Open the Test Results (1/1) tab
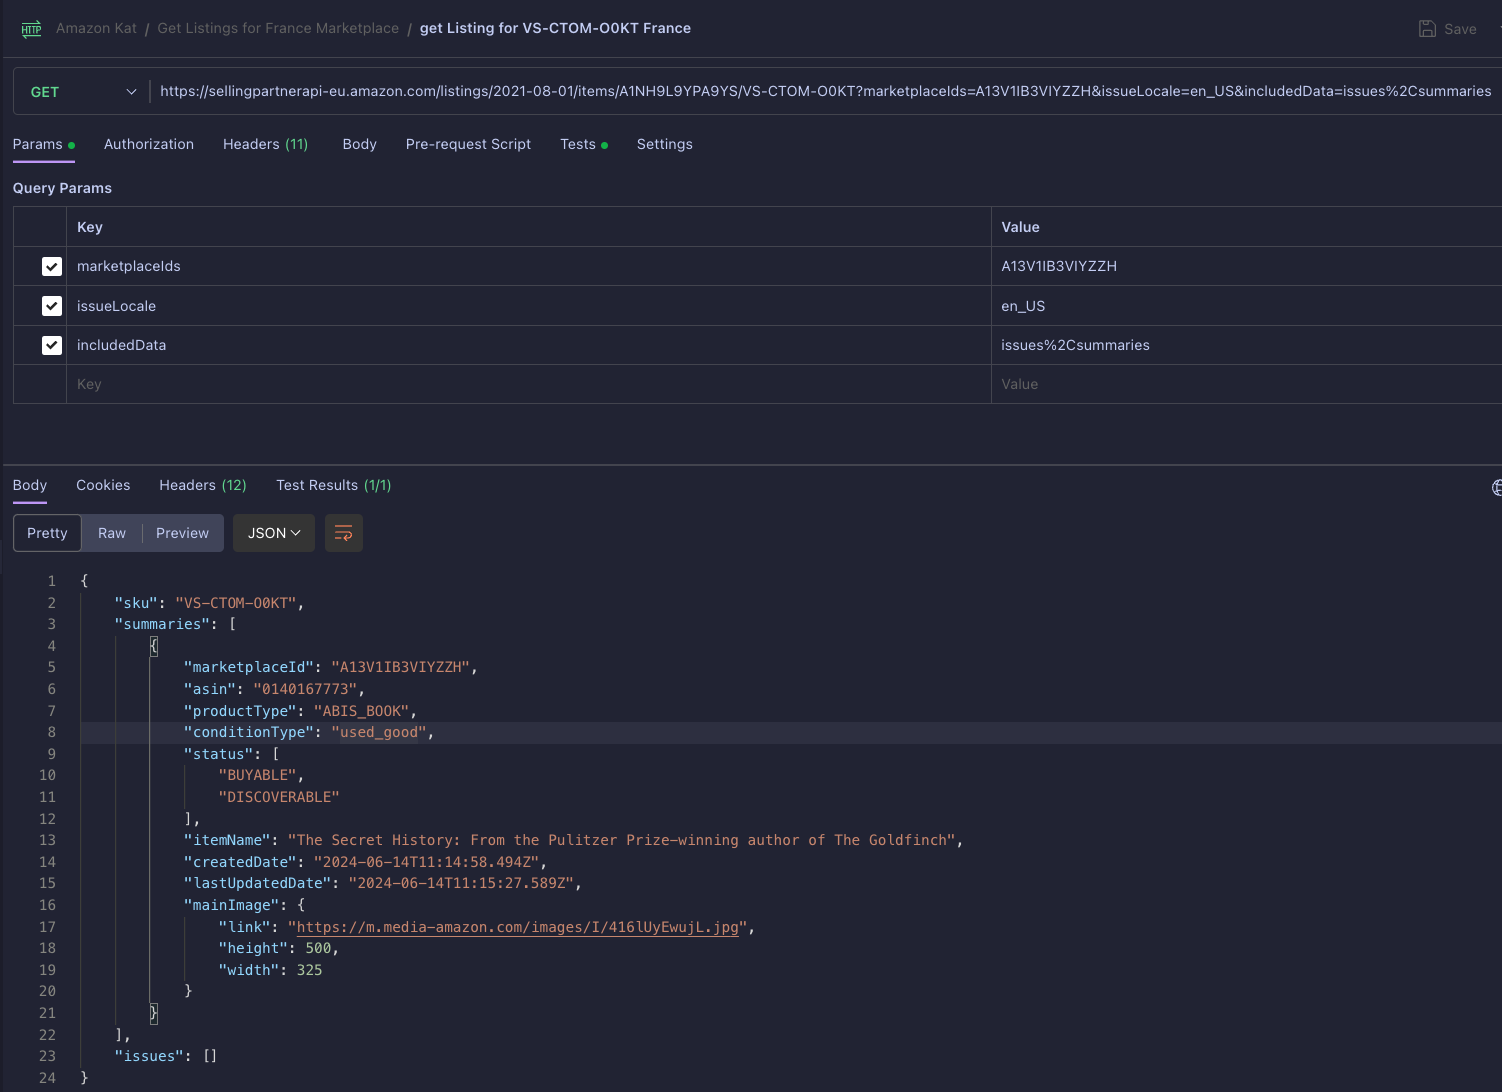The width and height of the screenshot is (1502, 1092). pyautogui.click(x=334, y=485)
